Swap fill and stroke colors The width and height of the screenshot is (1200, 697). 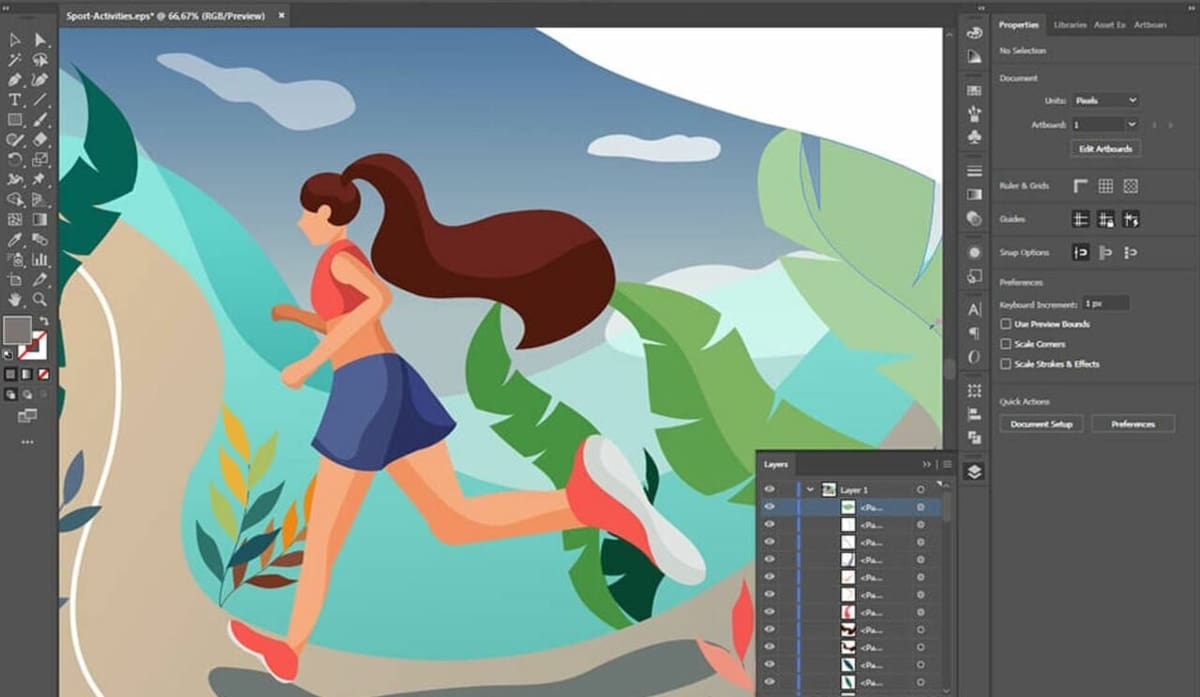coord(43,321)
